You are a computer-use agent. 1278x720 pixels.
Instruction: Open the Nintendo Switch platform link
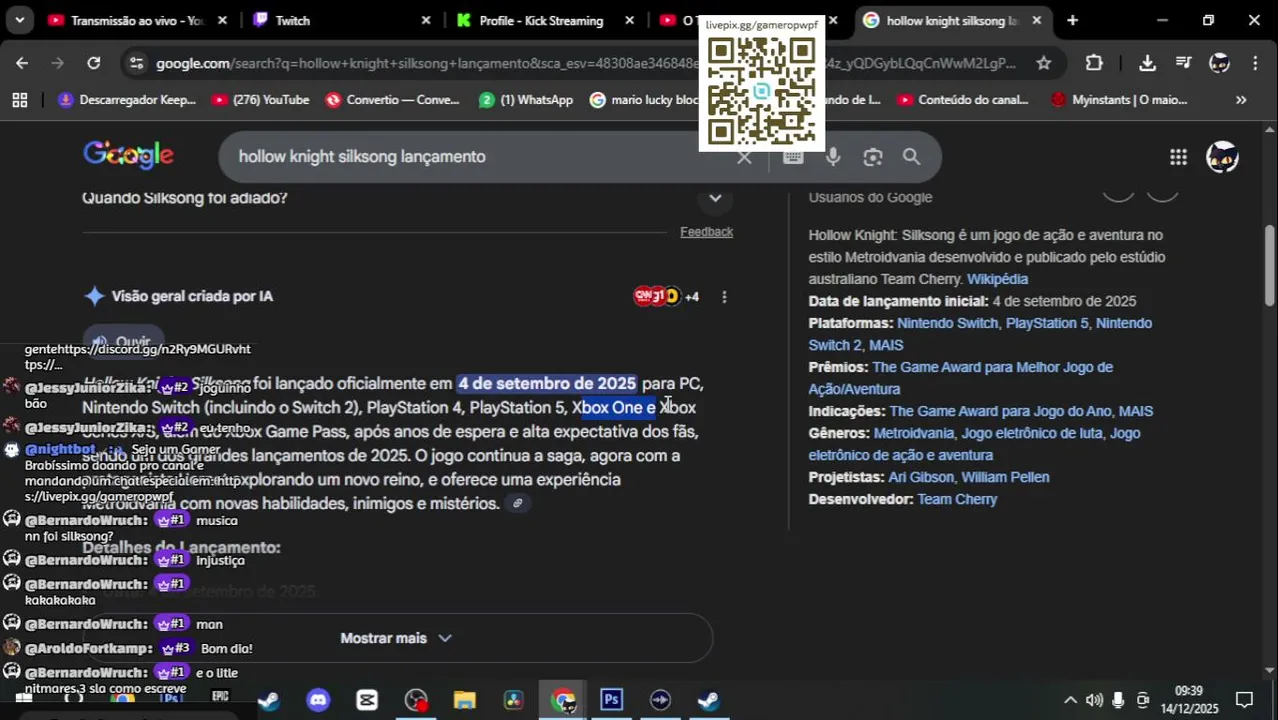tap(948, 323)
